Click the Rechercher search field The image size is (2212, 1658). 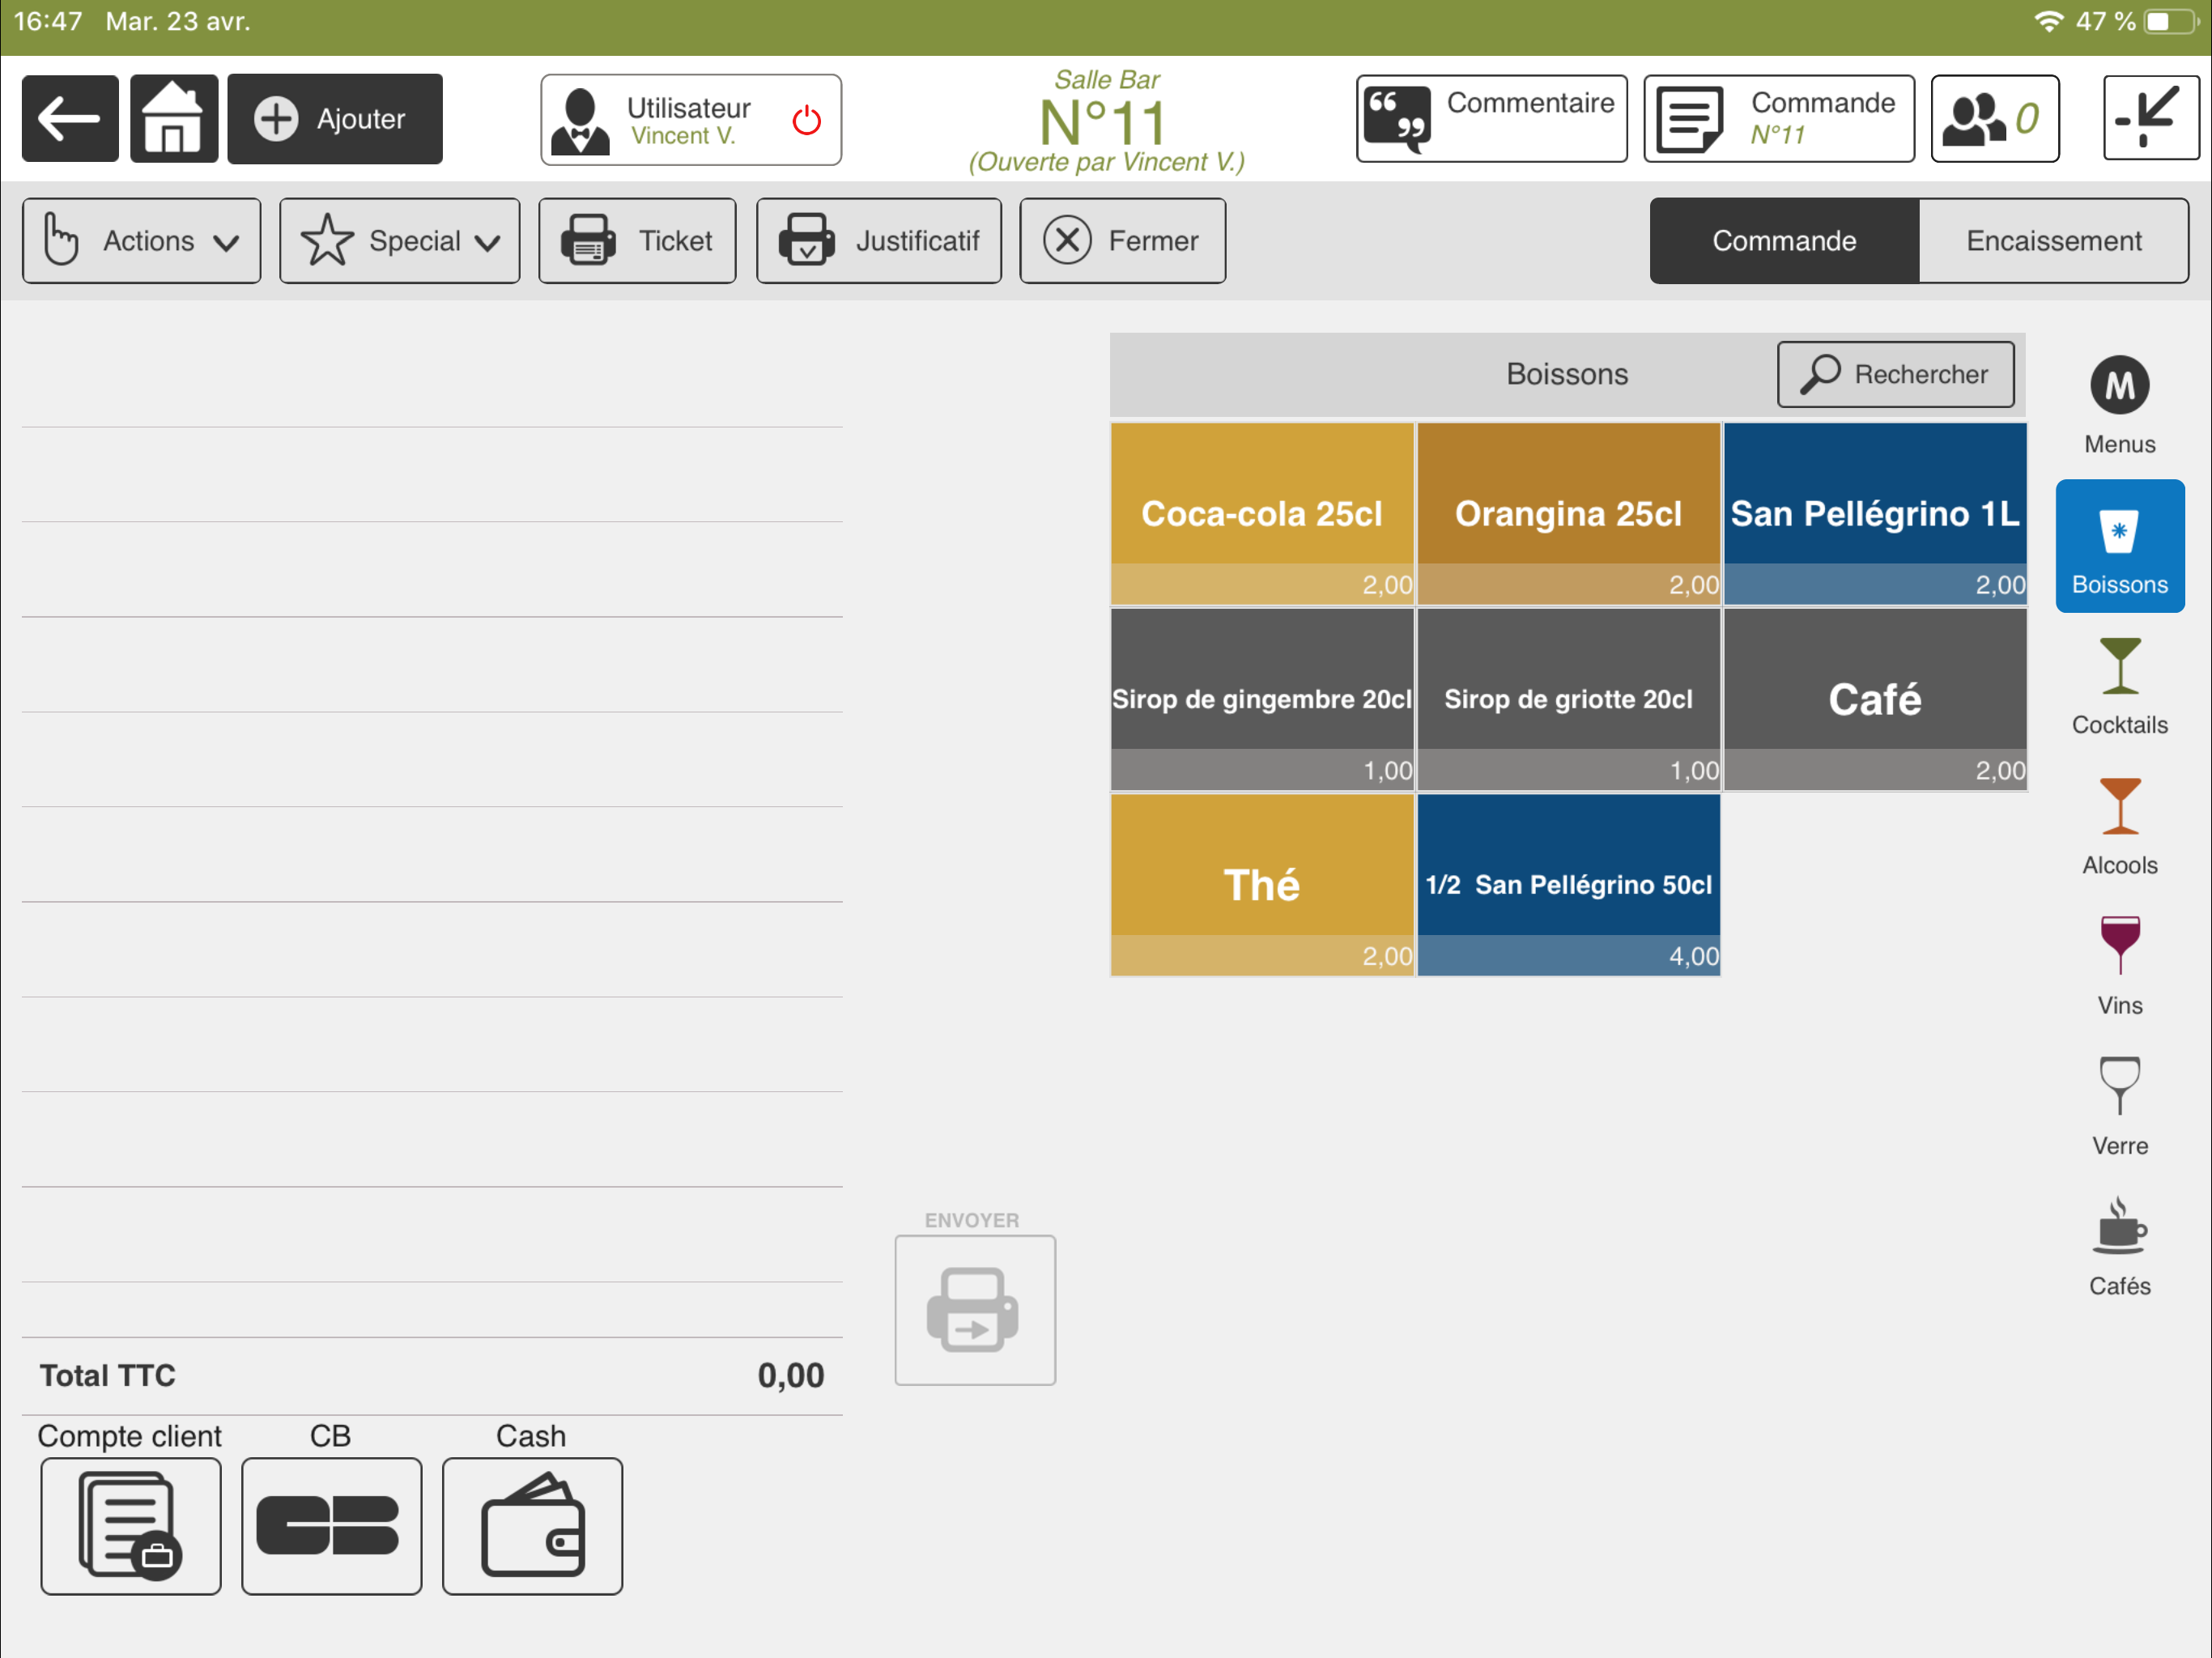(1895, 374)
